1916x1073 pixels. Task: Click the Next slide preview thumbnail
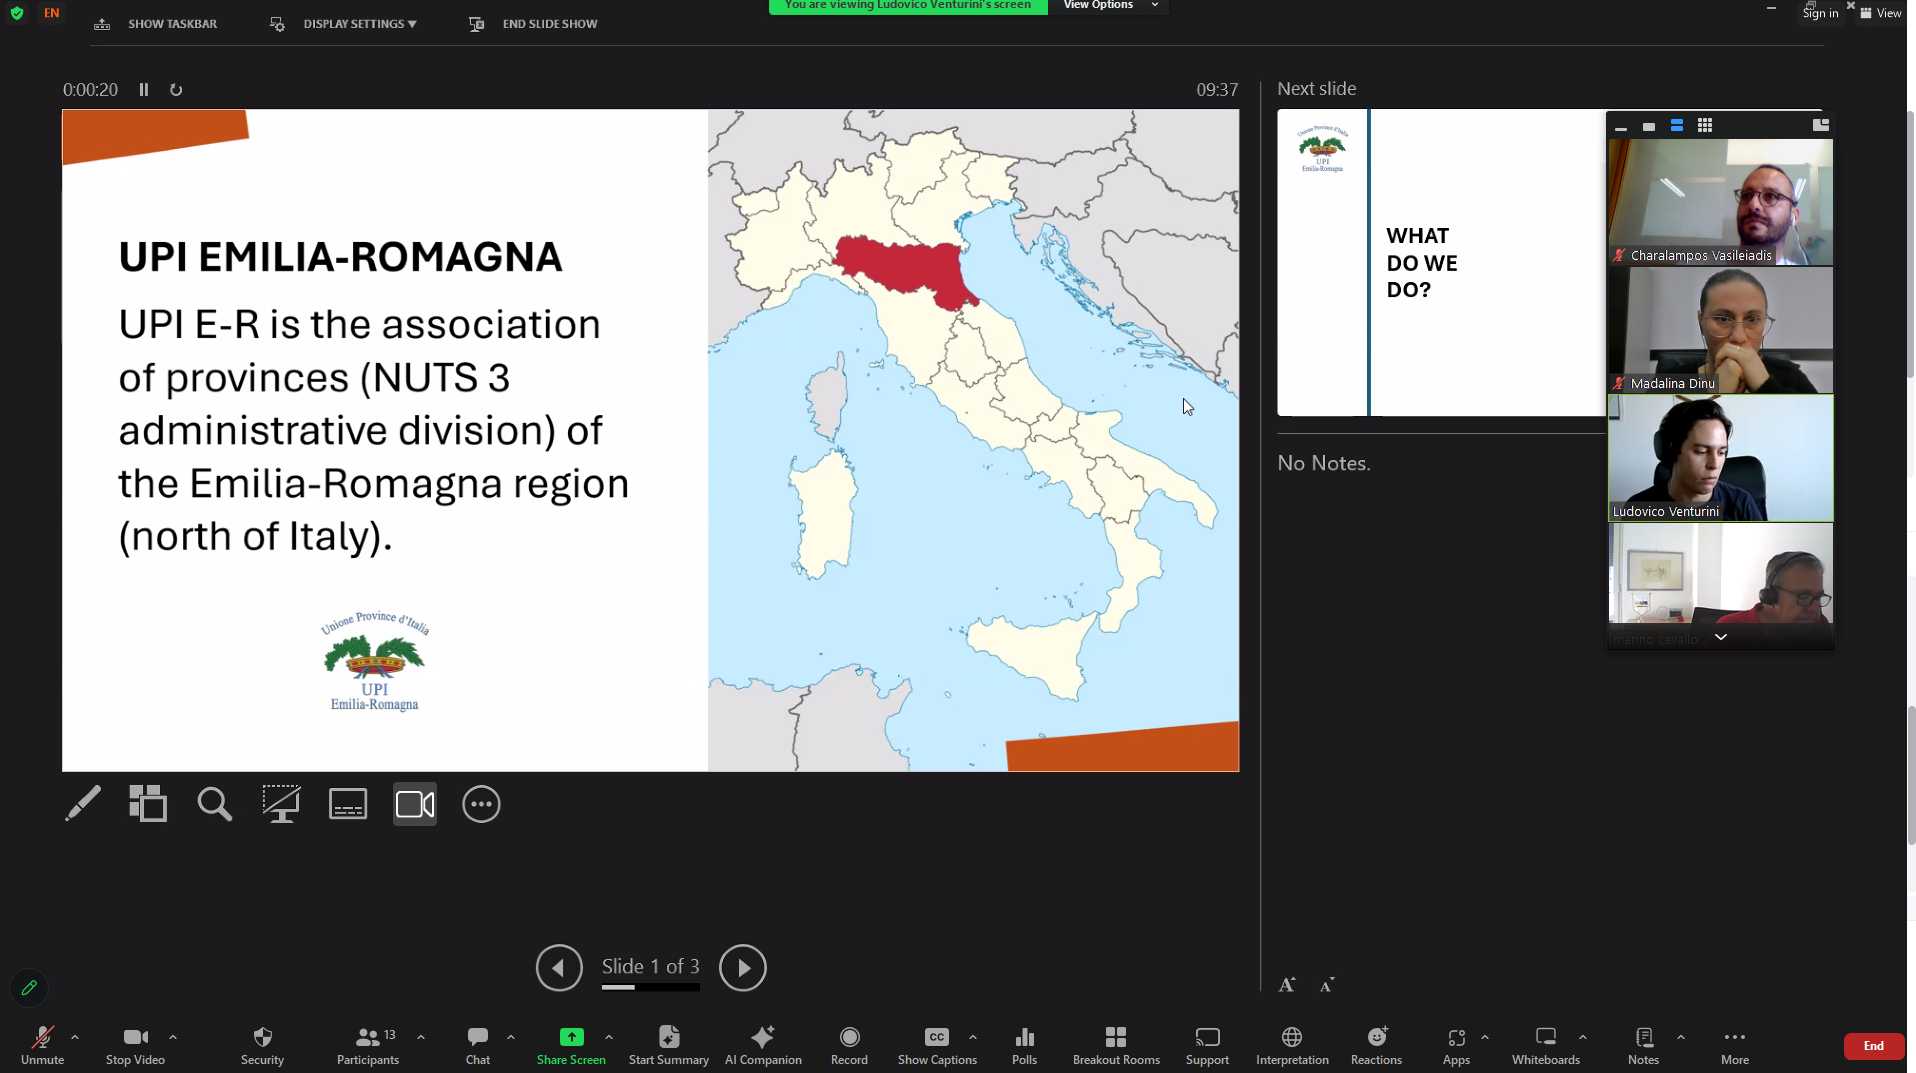click(x=1441, y=262)
